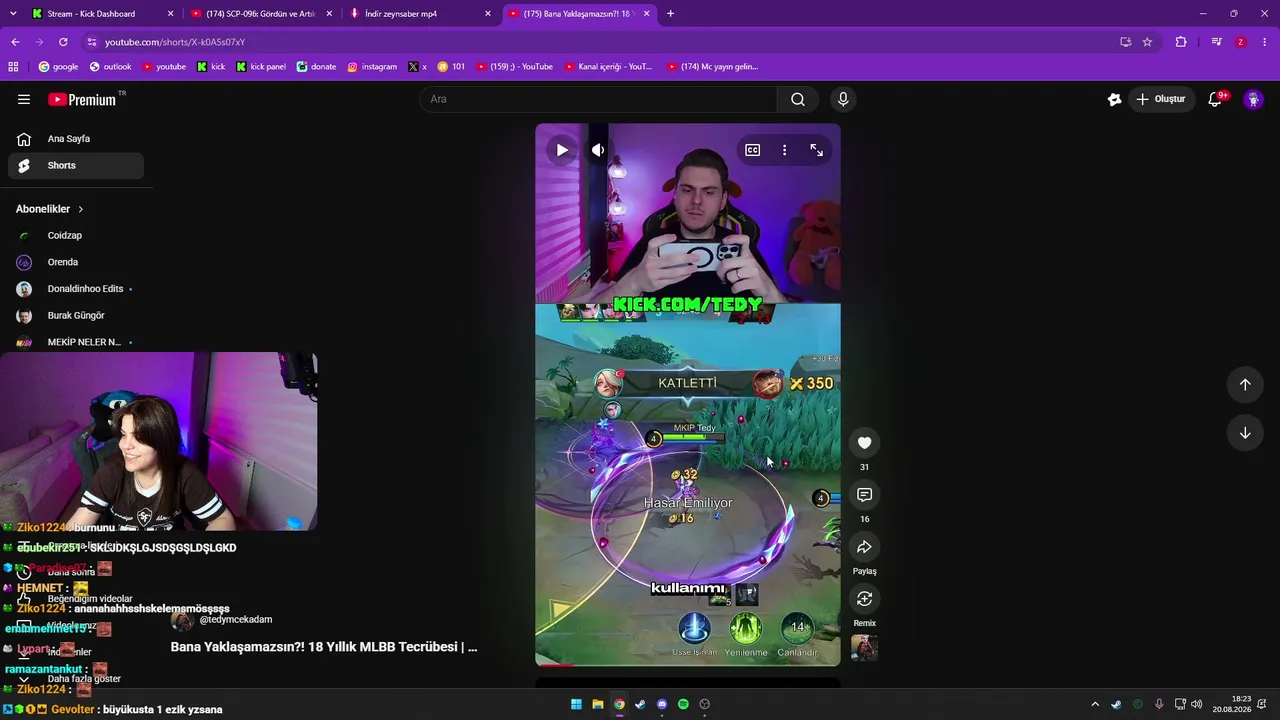Open the YouTube notifications bell
This screenshot has height=720, width=1280.
click(1215, 99)
